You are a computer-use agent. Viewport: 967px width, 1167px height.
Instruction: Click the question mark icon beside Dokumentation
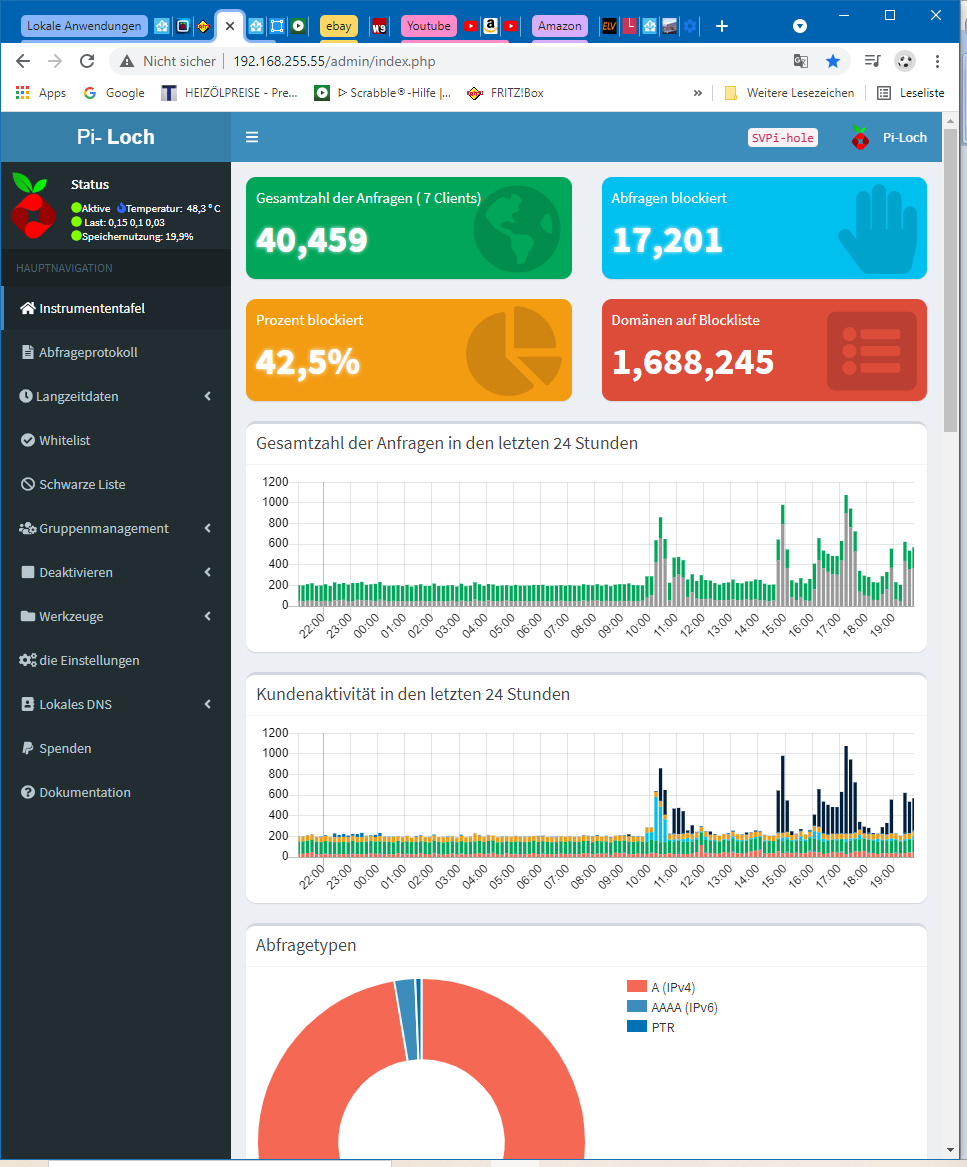(28, 792)
